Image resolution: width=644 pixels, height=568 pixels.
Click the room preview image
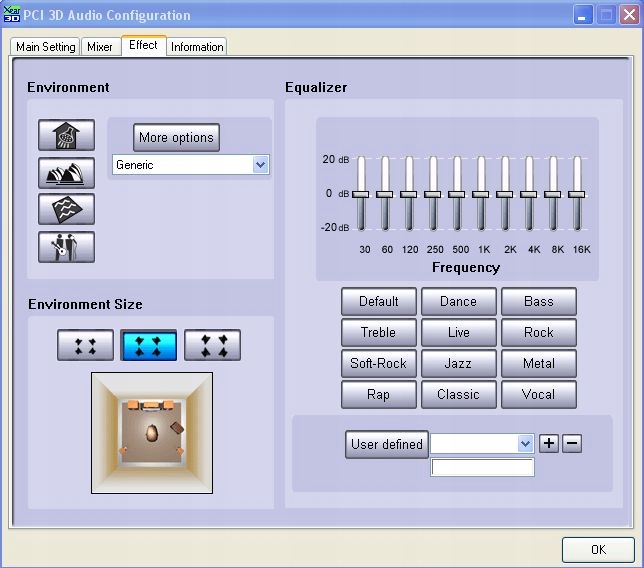[x=152, y=433]
